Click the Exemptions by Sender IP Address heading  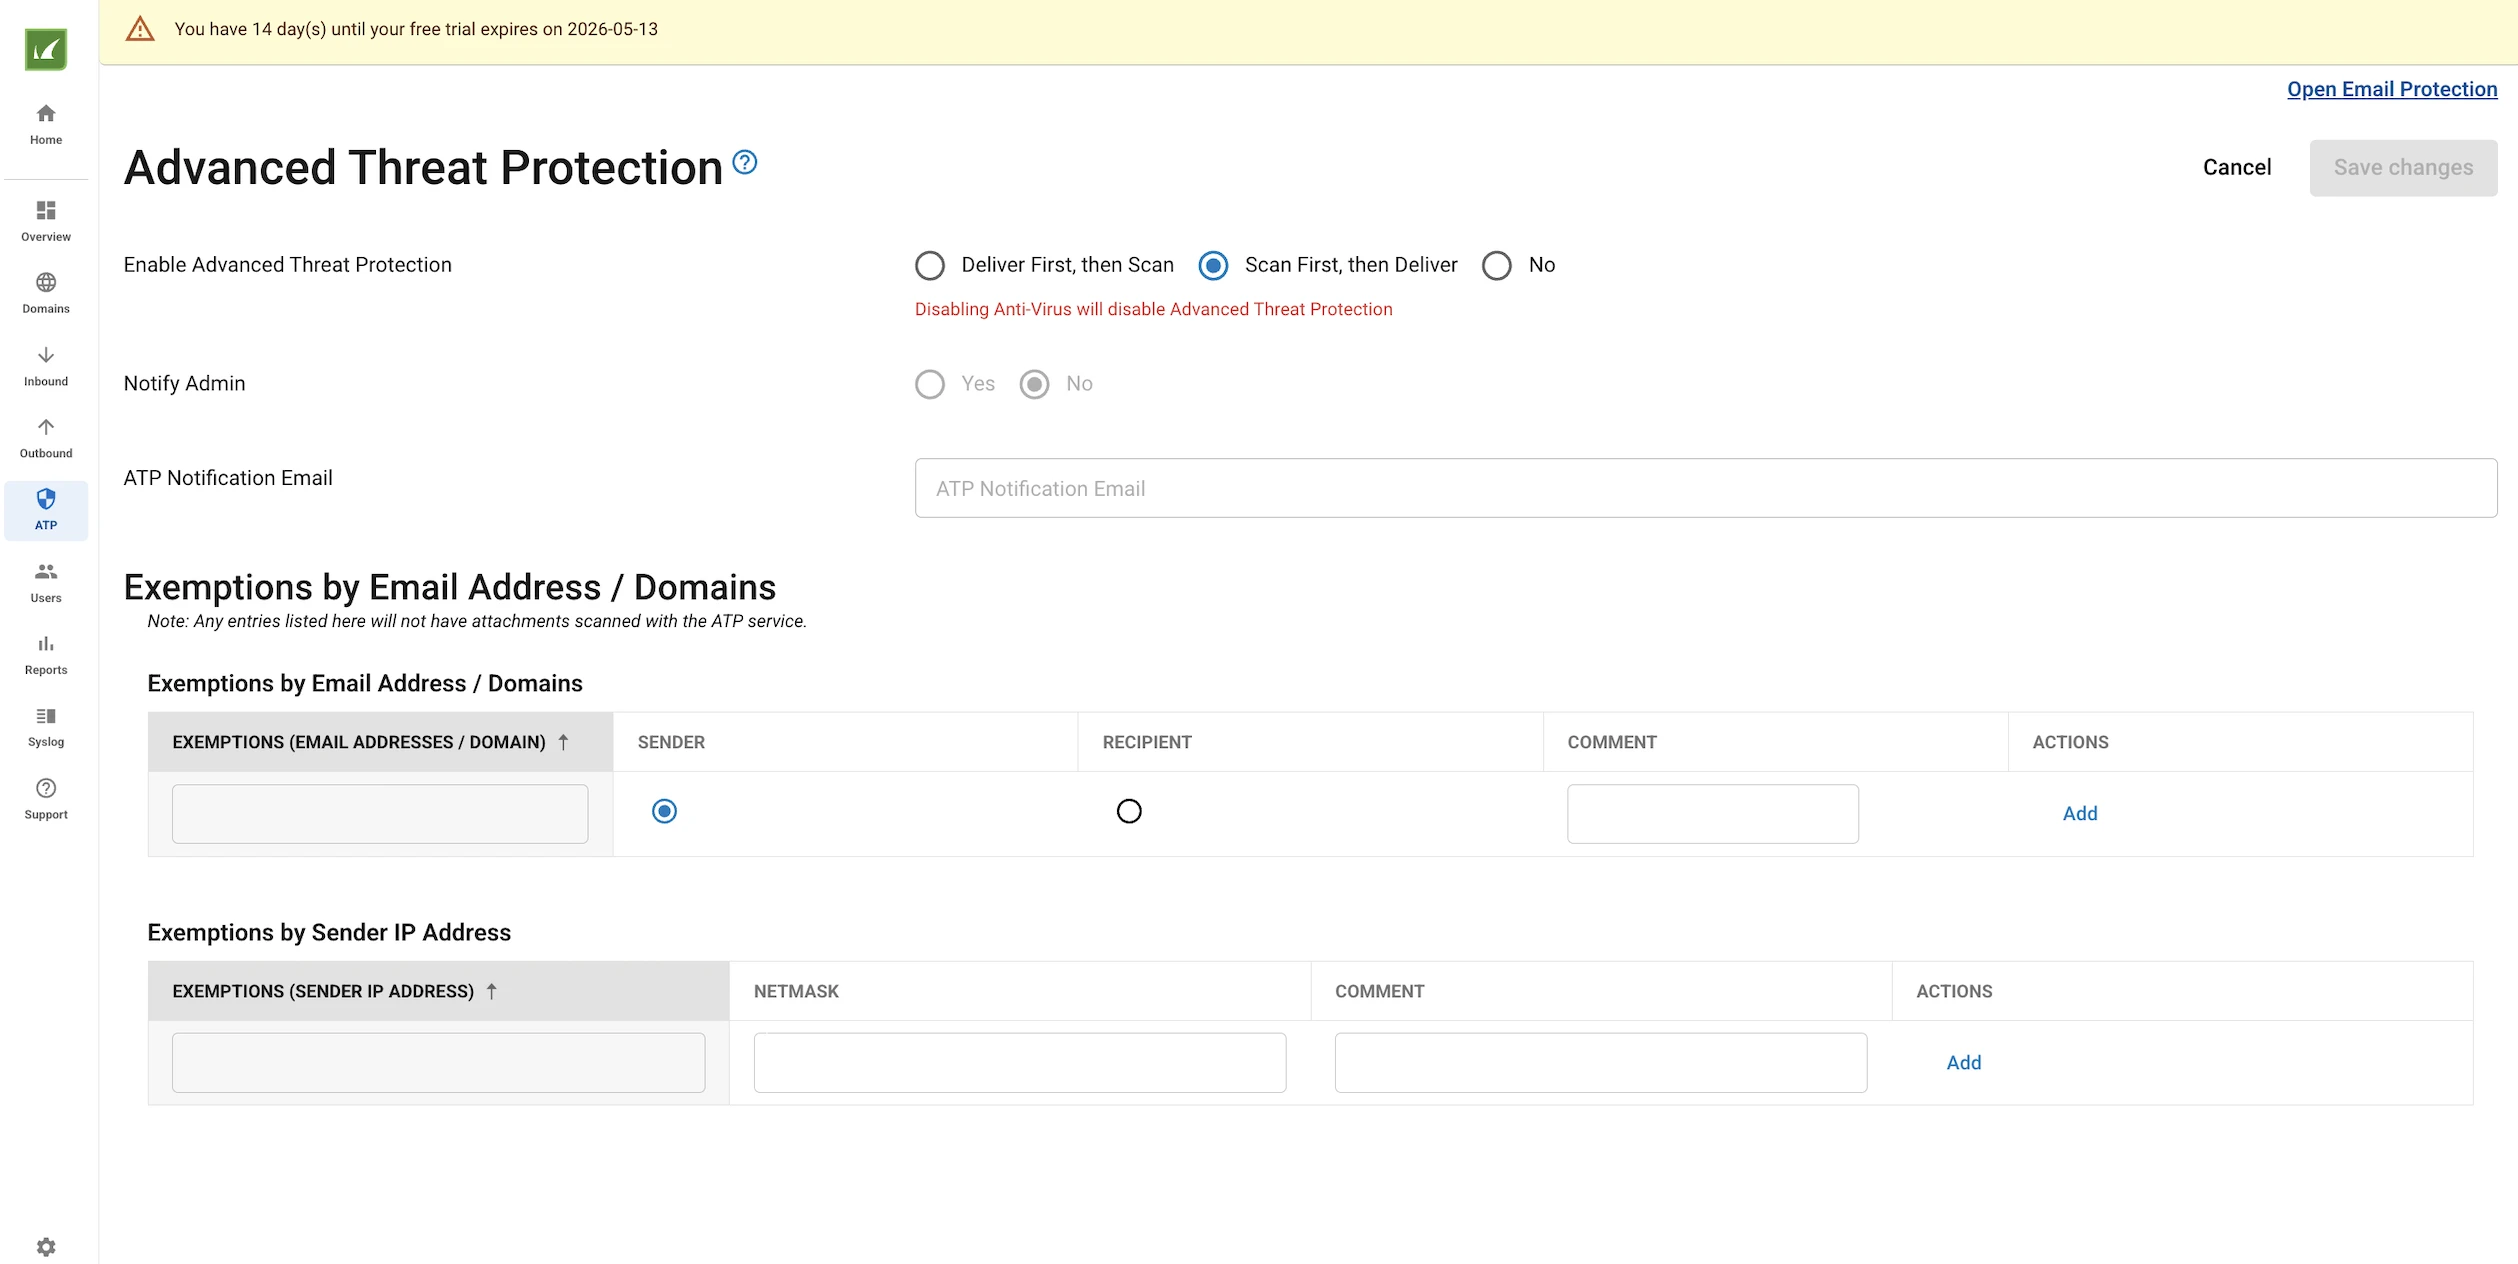point(329,932)
